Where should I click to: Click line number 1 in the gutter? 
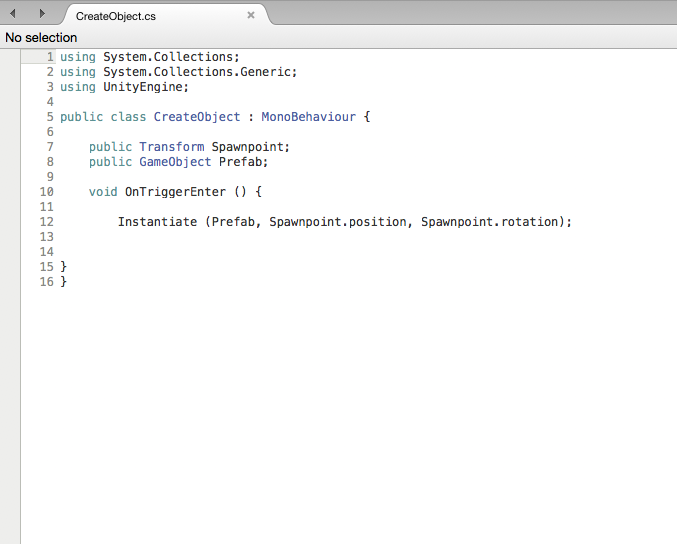point(49,57)
